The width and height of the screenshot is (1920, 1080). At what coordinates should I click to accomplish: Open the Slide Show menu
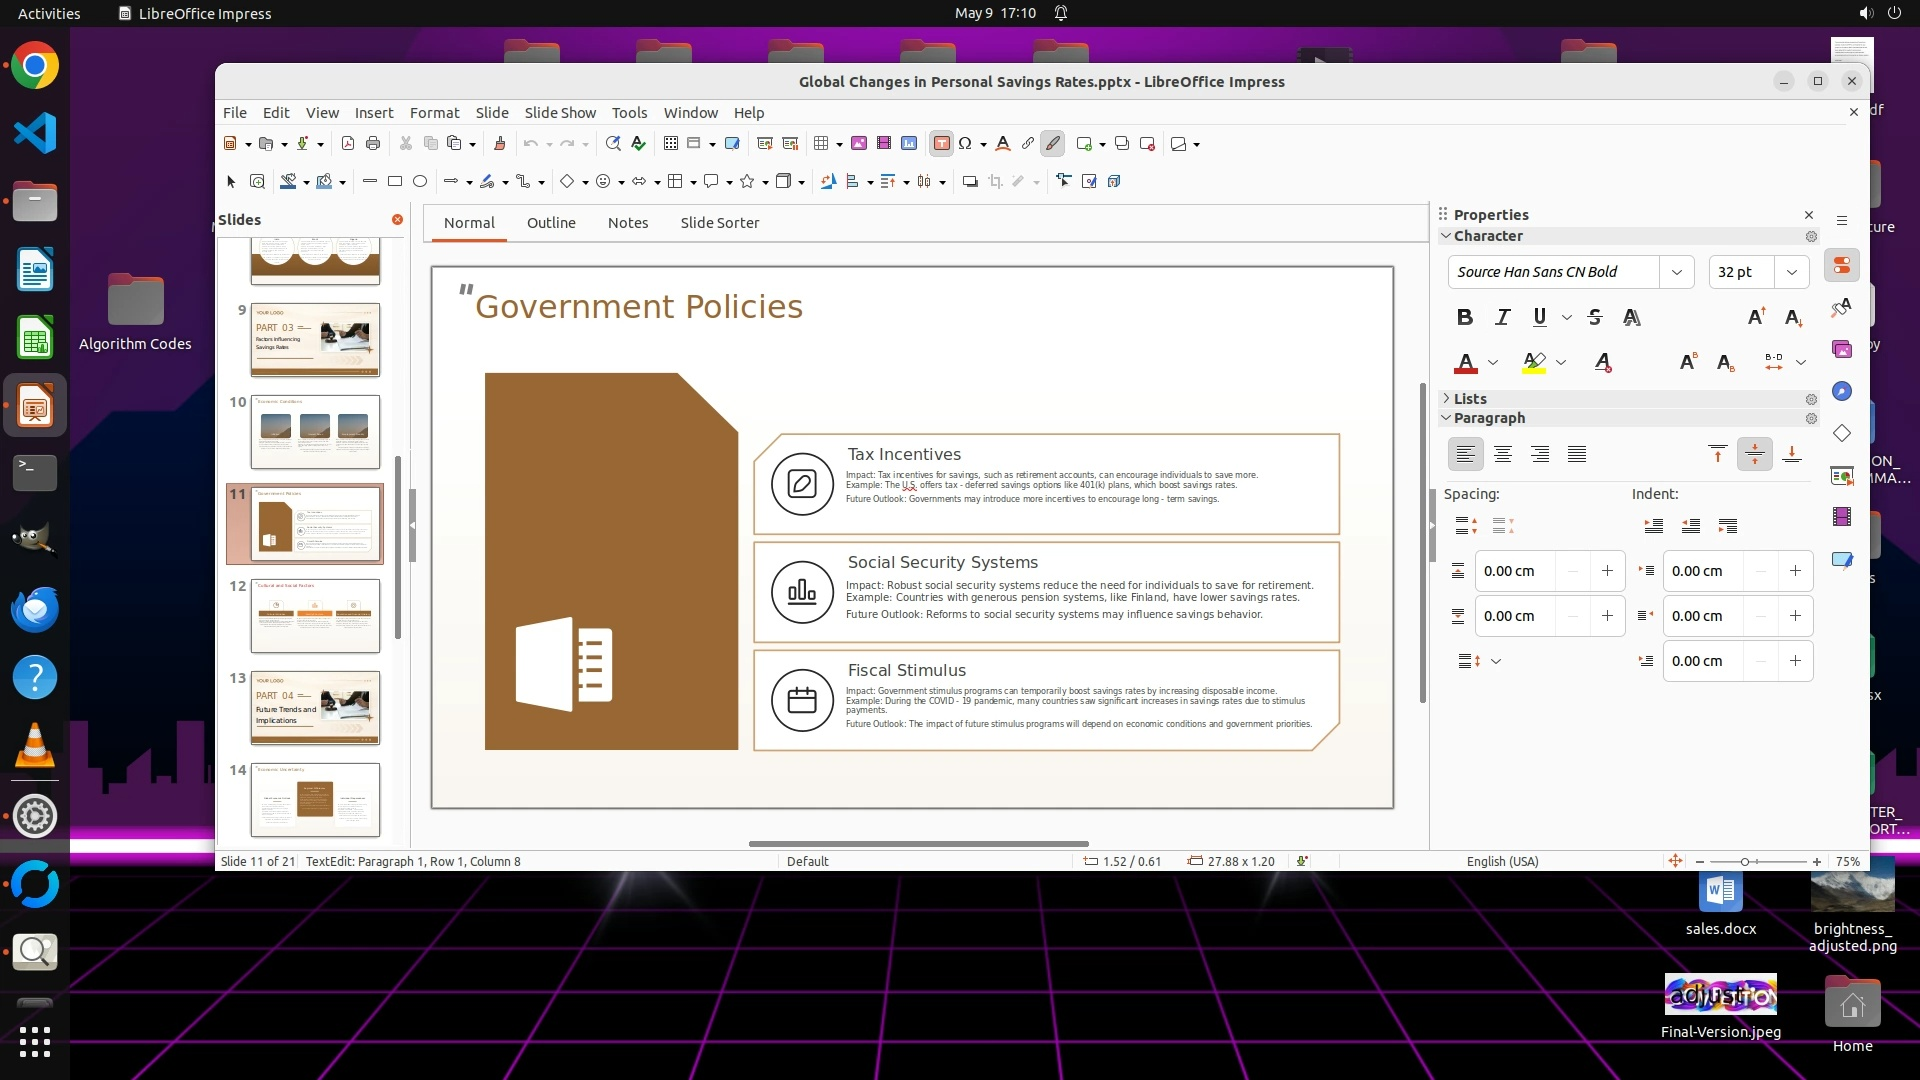pos(560,113)
